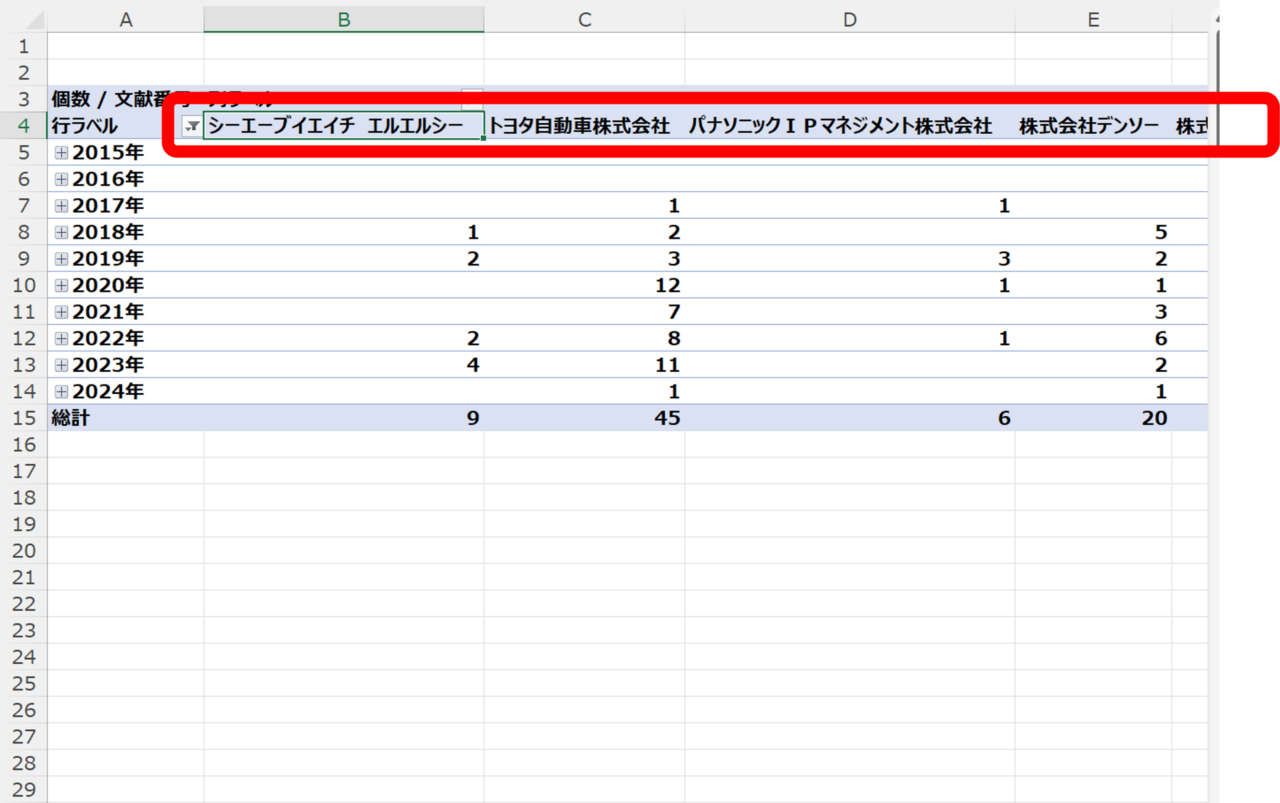Click the パナソニックＩＰマネジメント株式会社 header cell
The height and width of the screenshot is (803, 1280).
(x=850, y=126)
